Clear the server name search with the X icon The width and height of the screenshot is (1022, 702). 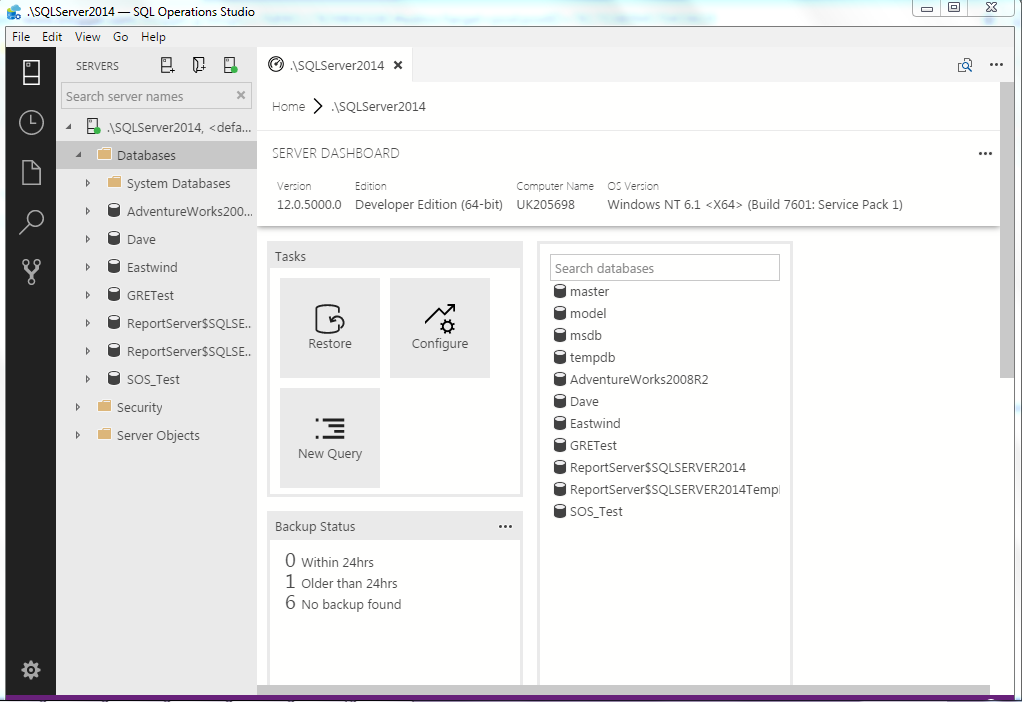[x=241, y=95]
